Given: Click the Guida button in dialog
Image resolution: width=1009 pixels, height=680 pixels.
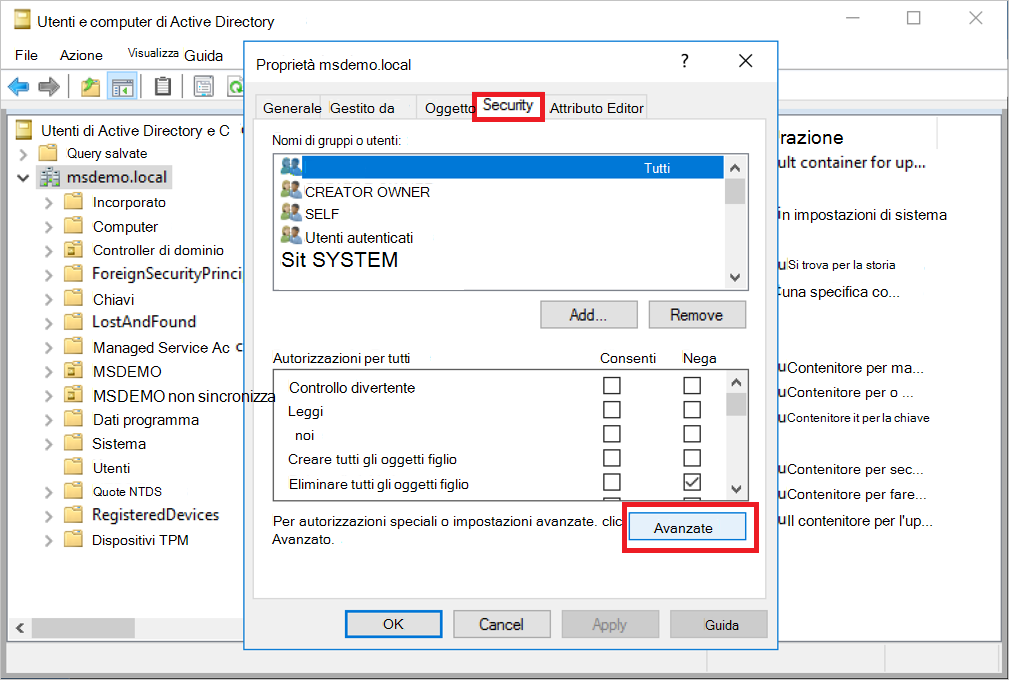Looking at the screenshot, I should coord(719,624).
